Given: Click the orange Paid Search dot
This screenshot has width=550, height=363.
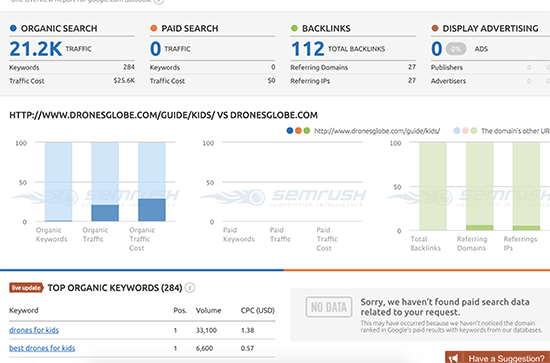Looking at the screenshot, I should (154, 28).
